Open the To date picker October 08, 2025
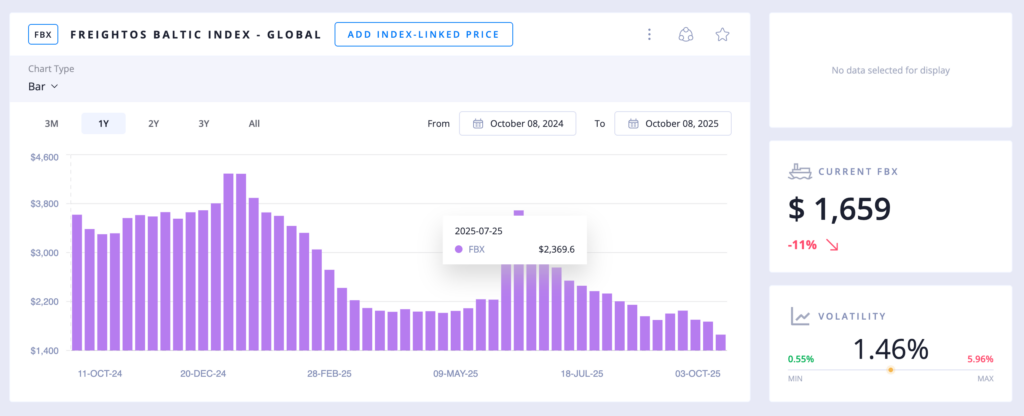Viewport: 1024px width, 416px height. pyautogui.click(x=673, y=124)
